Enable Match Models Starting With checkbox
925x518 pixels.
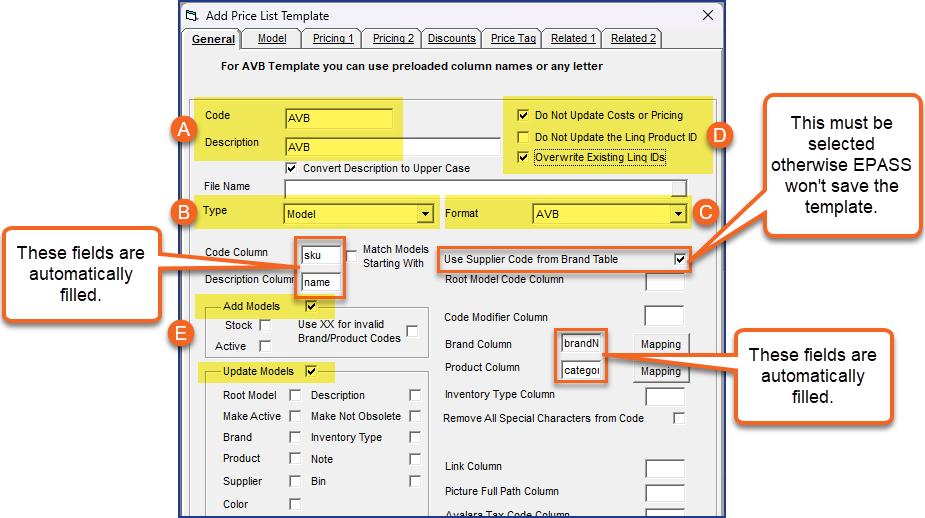coord(352,256)
